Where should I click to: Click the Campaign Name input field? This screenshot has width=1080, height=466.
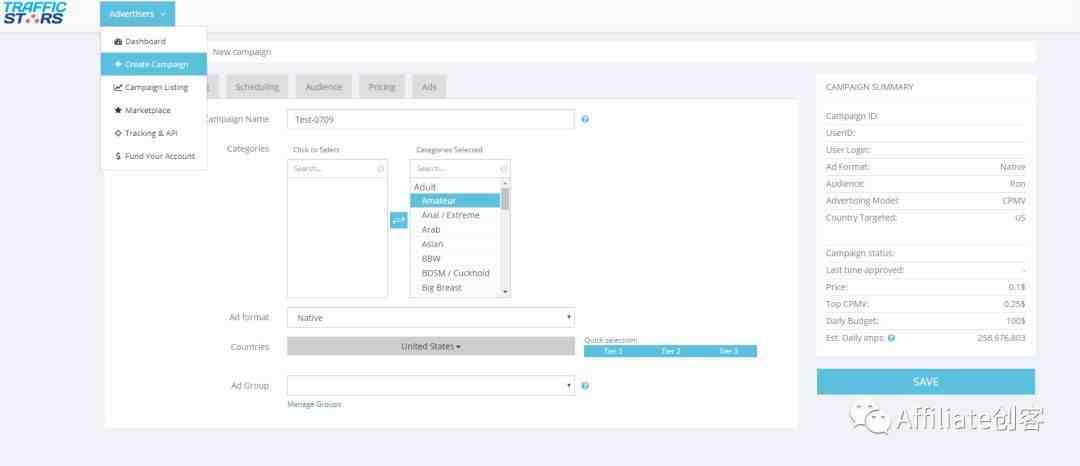tap(430, 119)
